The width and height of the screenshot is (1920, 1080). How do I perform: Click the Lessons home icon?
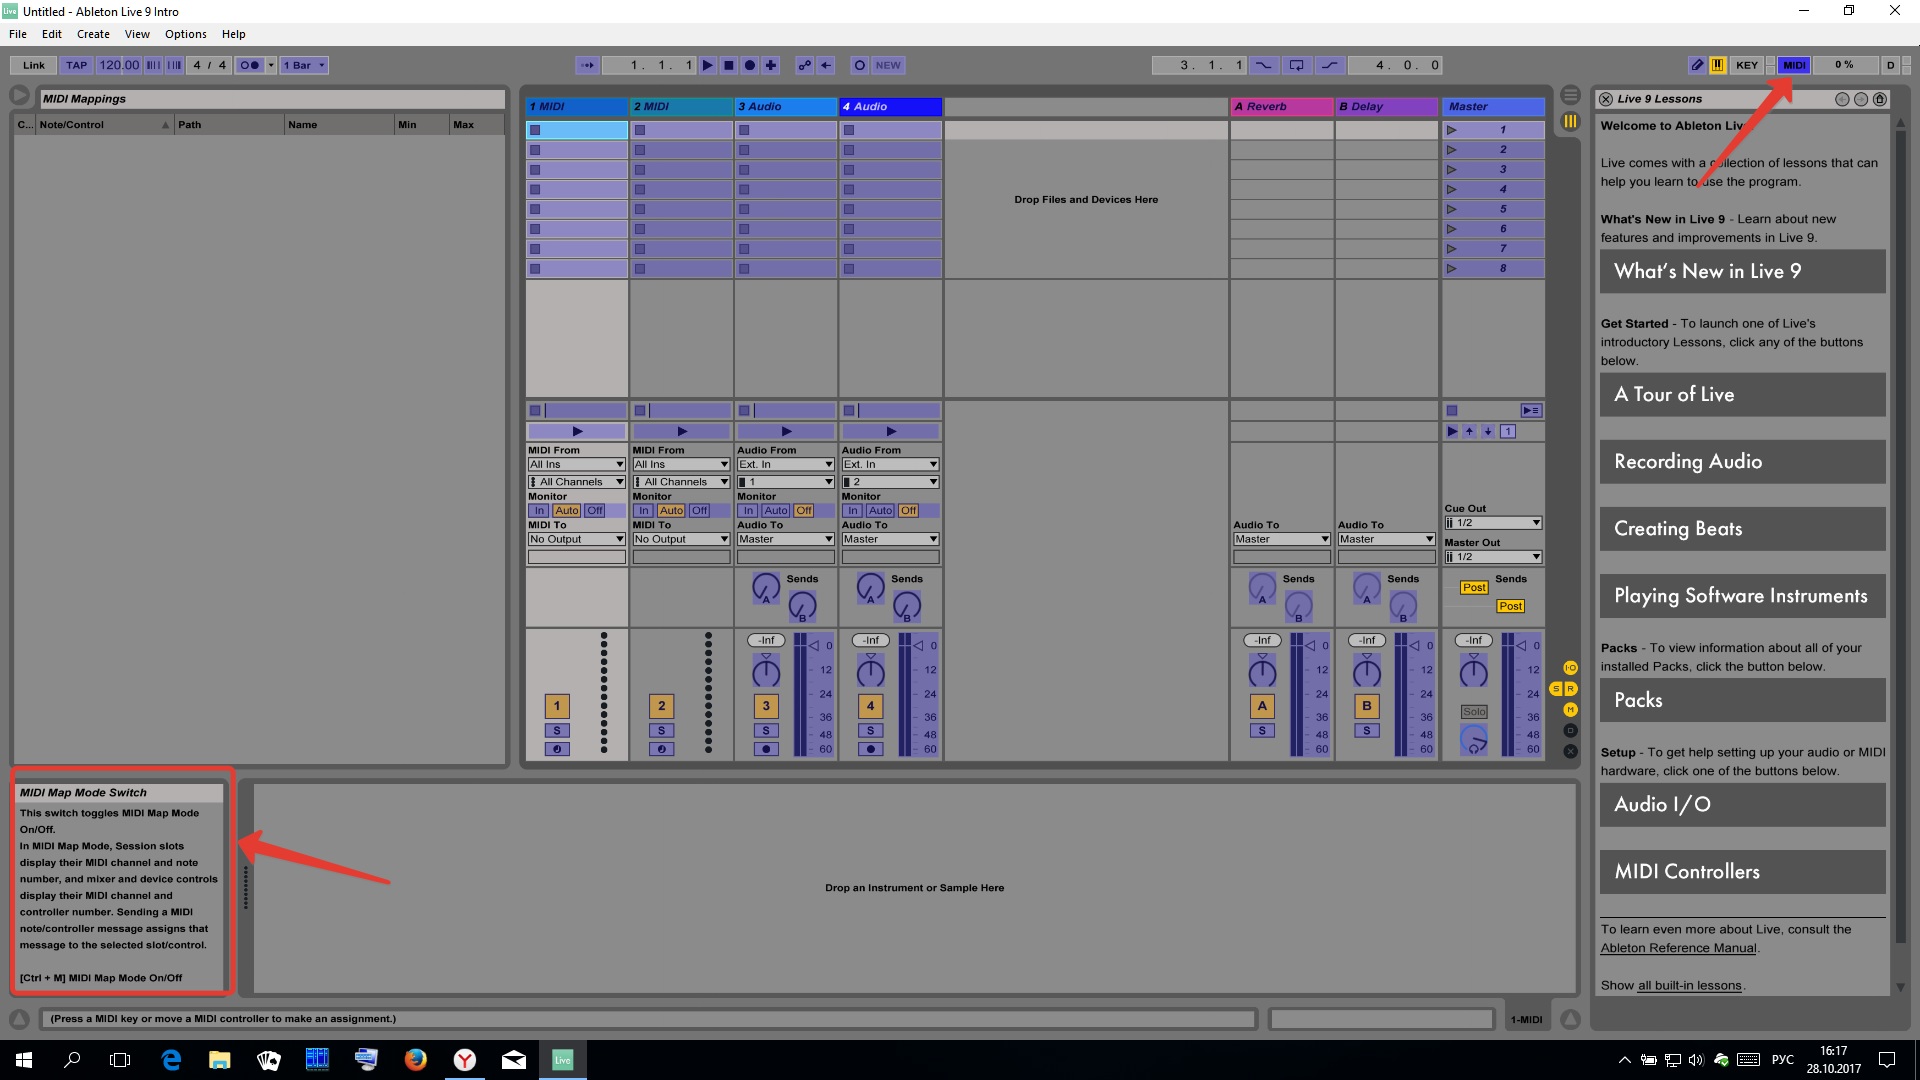(1879, 99)
